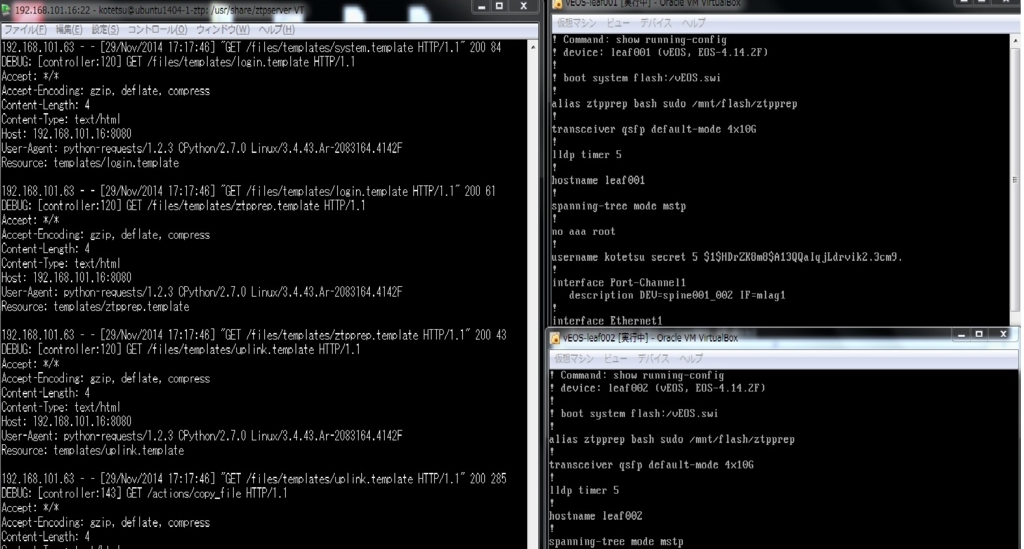Screen dimensions: 1024x549
Task: Click the VirtualBox icon in the vEOS-leaf002 title bar
Action: click(555, 337)
